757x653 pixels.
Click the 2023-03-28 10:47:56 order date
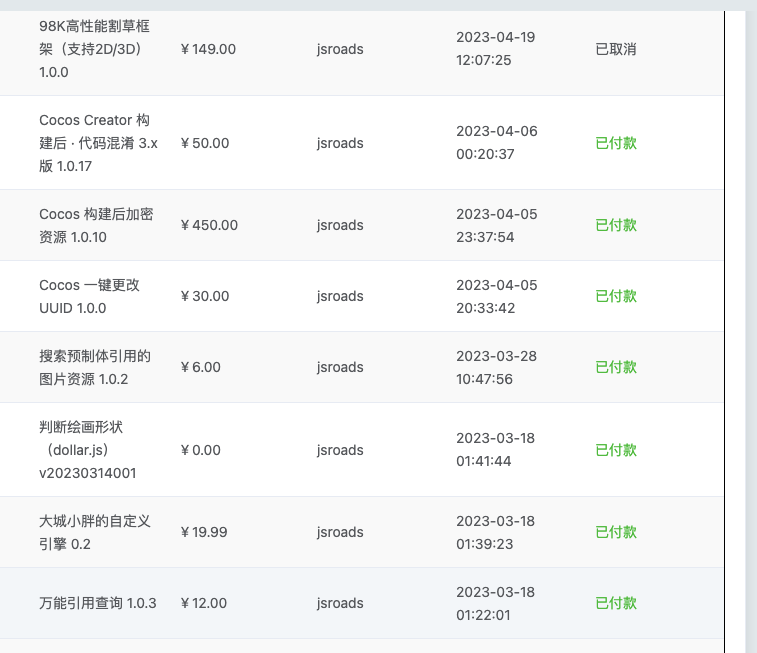tap(495, 367)
